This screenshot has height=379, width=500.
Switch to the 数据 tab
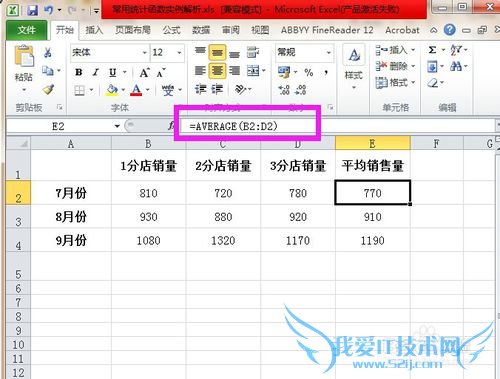click(x=201, y=30)
